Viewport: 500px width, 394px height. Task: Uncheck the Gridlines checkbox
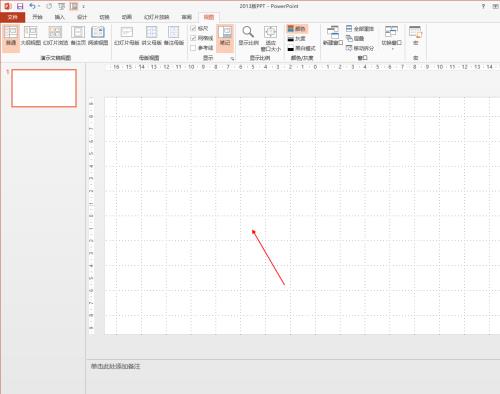pos(193,38)
